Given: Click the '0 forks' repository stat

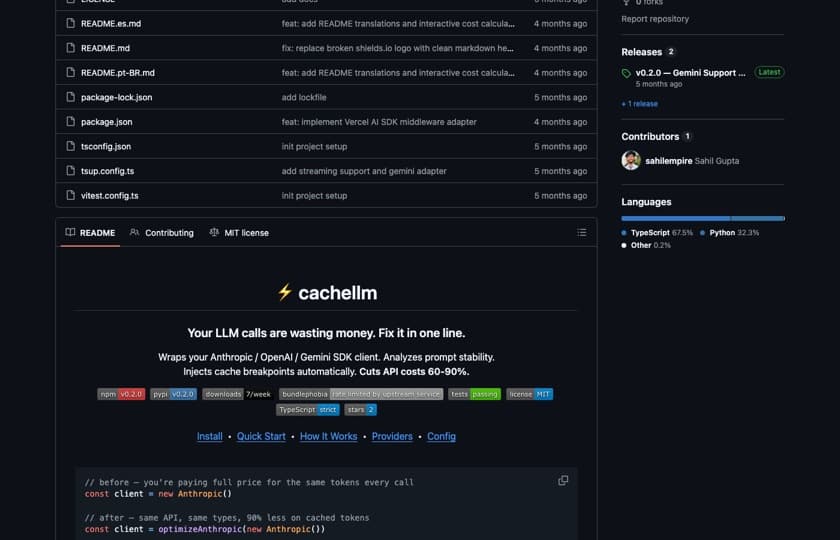Looking at the screenshot, I should (643, 2).
